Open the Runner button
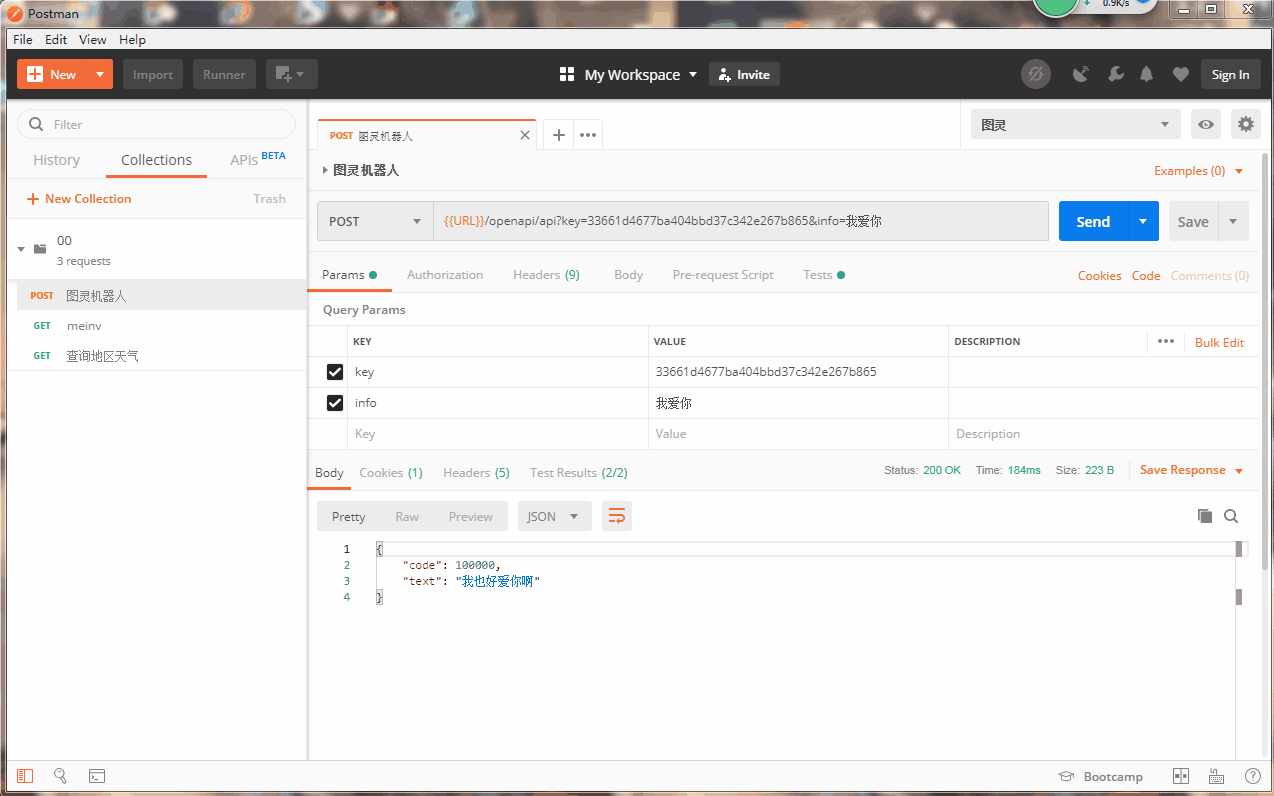Viewport: 1274px width, 796px height. 224,74
